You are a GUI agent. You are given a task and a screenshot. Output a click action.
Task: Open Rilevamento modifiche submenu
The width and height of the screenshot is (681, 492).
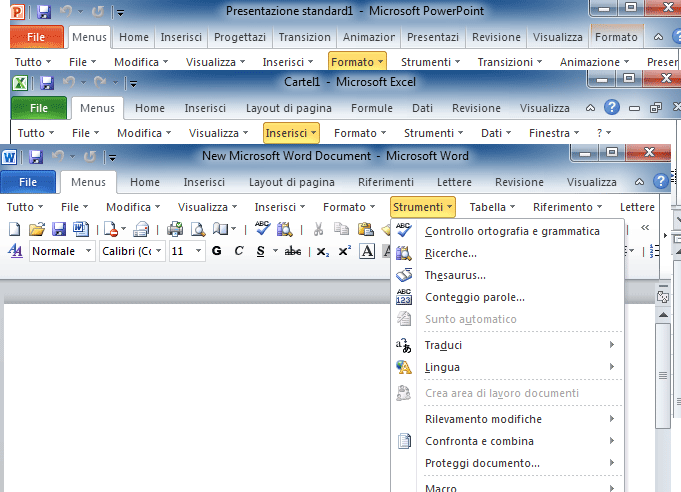point(507,419)
